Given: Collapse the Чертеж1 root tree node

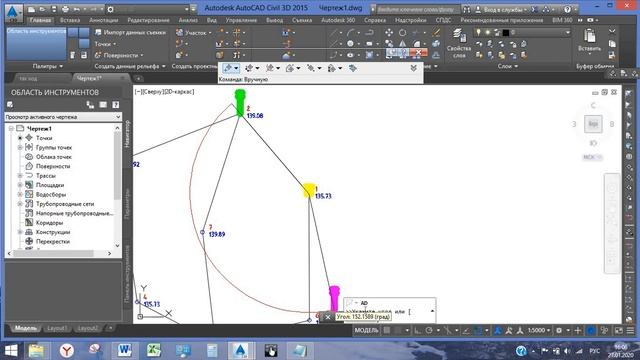Looking at the screenshot, I should pyautogui.click(x=11, y=129).
